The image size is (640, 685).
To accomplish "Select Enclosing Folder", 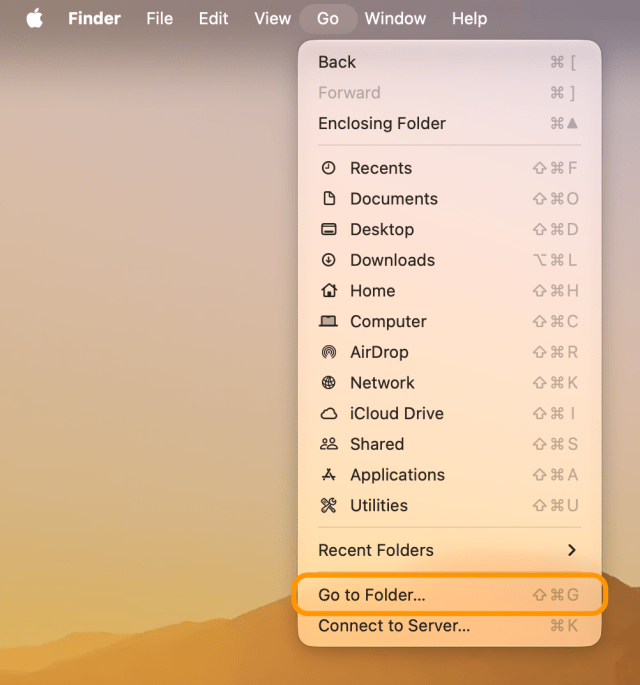I will coord(449,123).
